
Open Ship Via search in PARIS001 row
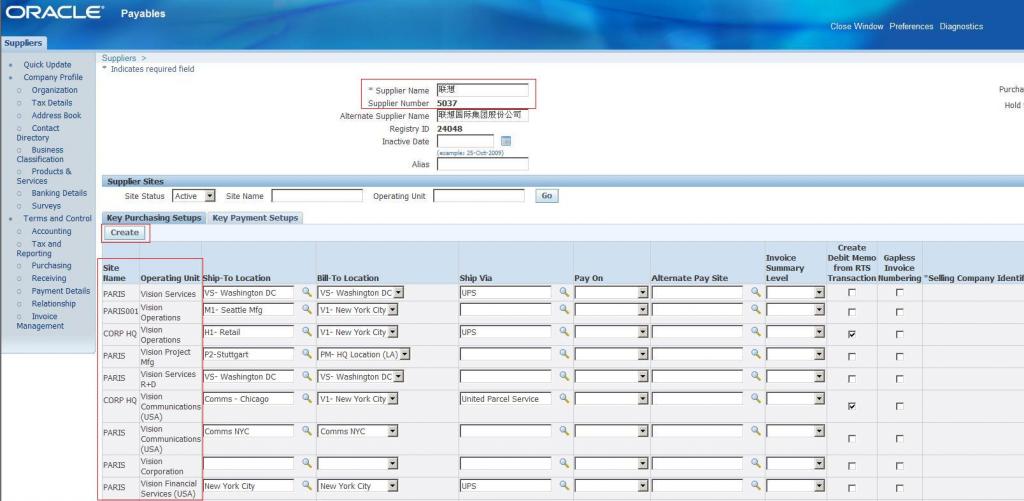[564, 309]
